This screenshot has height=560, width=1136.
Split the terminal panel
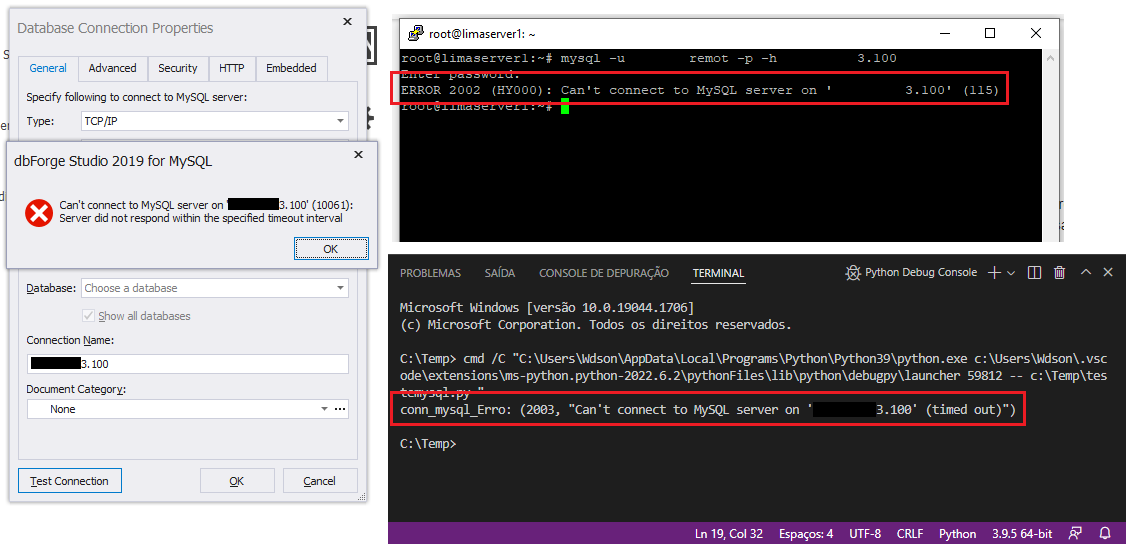pyautogui.click(x=1035, y=272)
